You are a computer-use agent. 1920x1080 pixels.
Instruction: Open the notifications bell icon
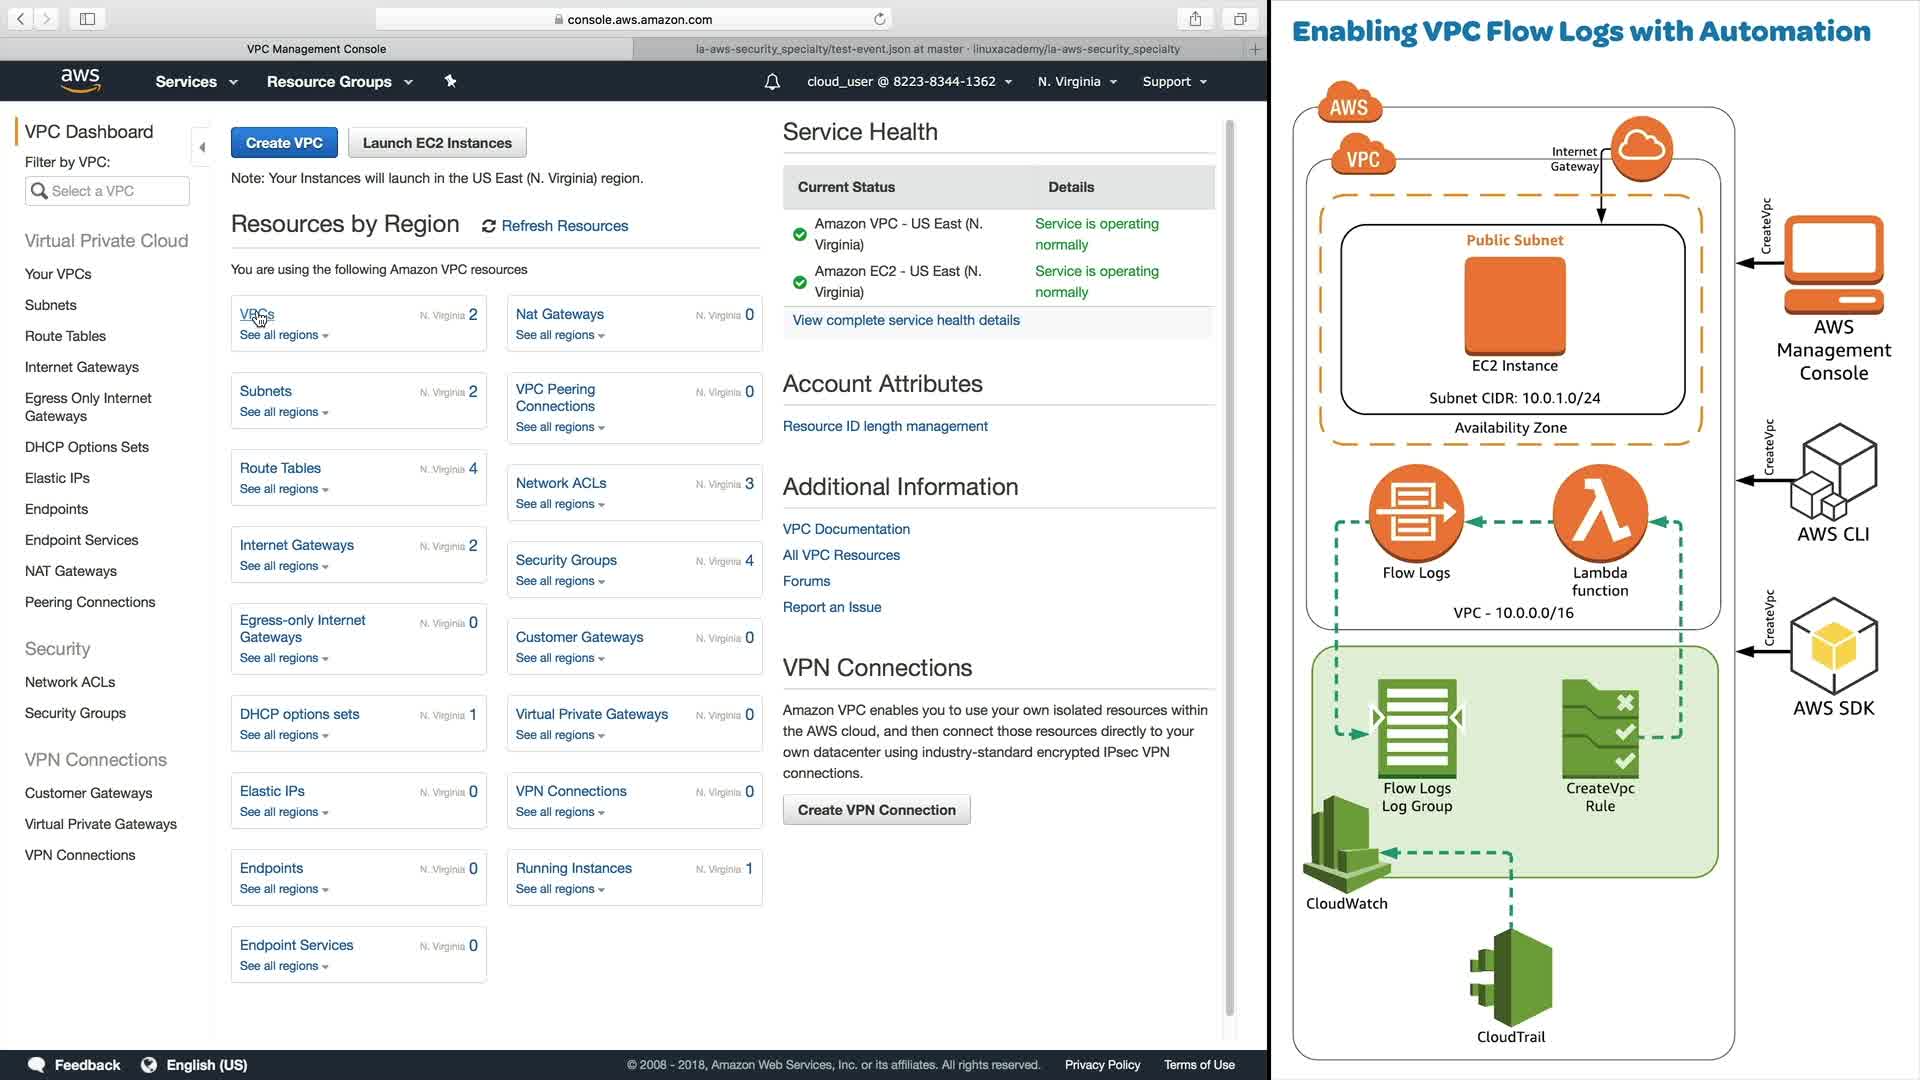click(x=772, y=82)
